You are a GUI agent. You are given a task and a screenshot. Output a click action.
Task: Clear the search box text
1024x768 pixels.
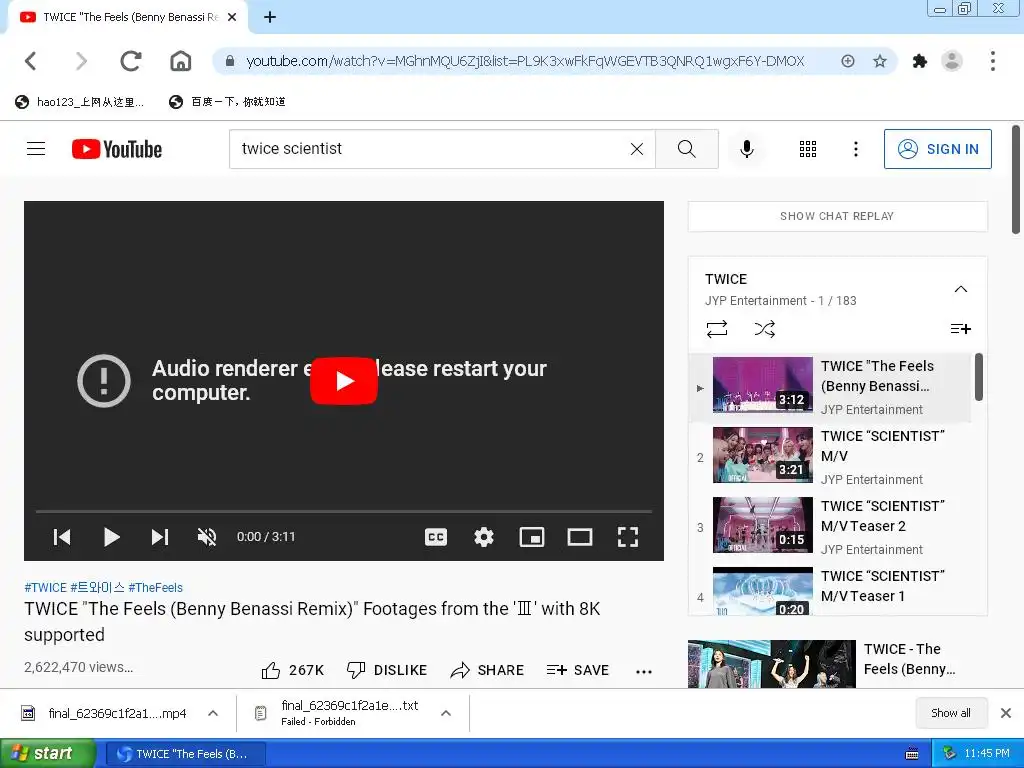pyautogui.click(x=637, y=149)
